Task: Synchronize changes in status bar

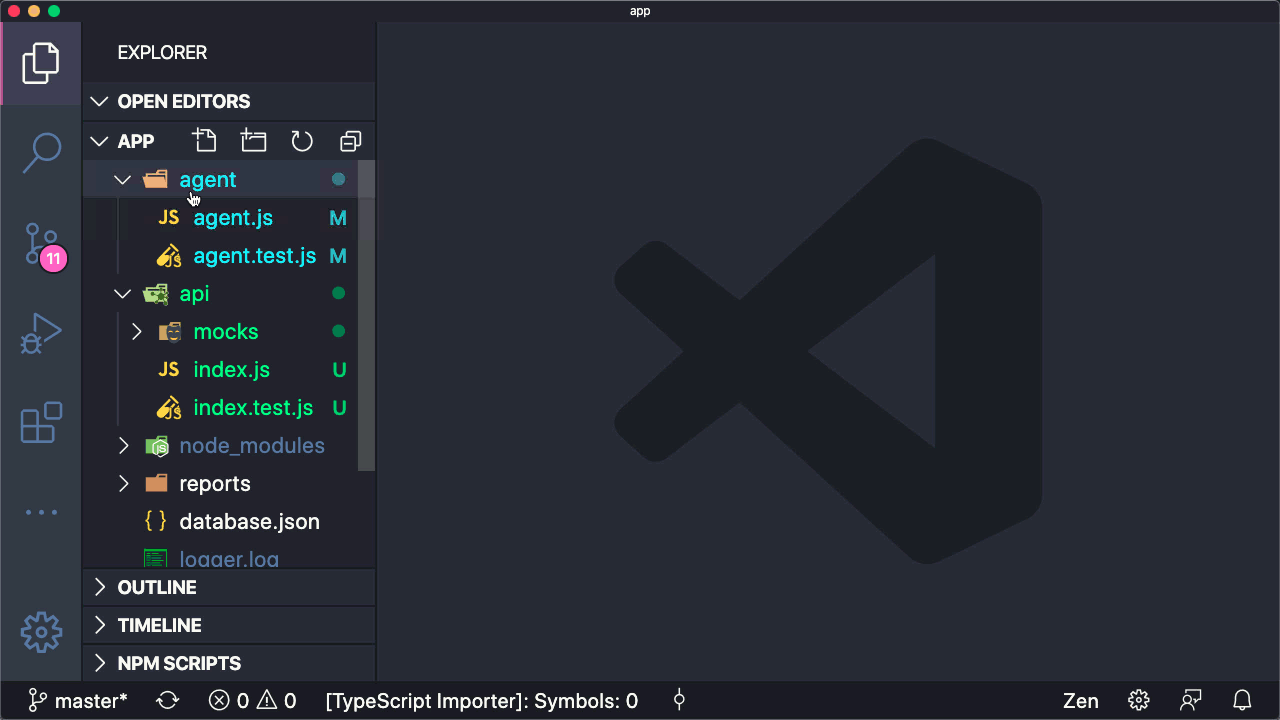Action: 168,701
